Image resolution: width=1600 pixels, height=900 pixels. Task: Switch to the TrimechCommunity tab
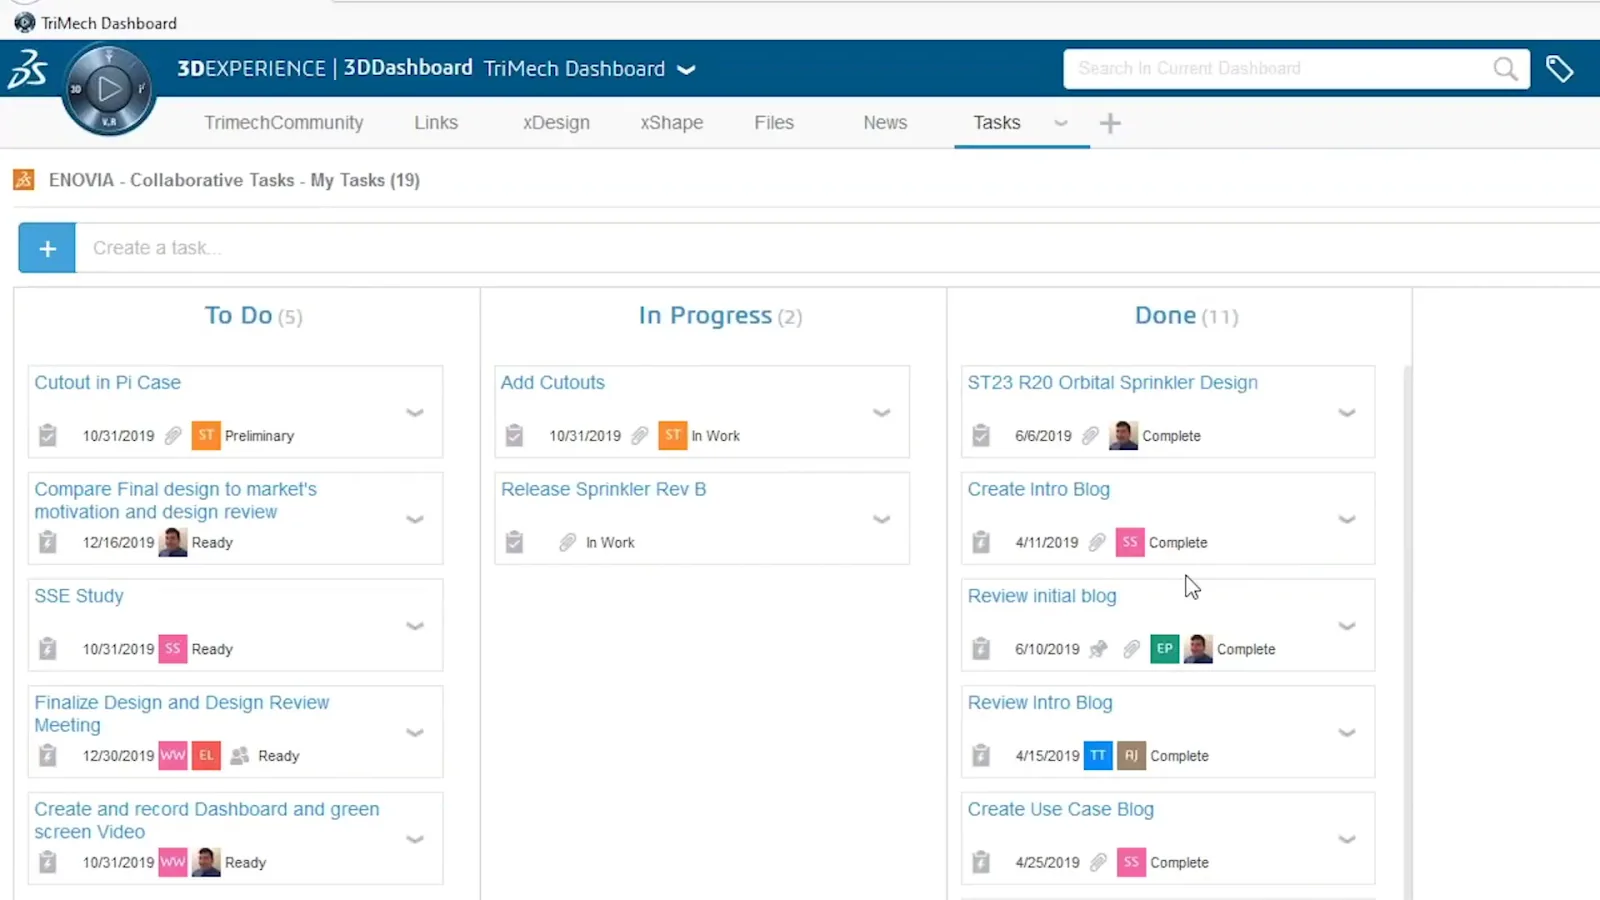coord(284,123)
